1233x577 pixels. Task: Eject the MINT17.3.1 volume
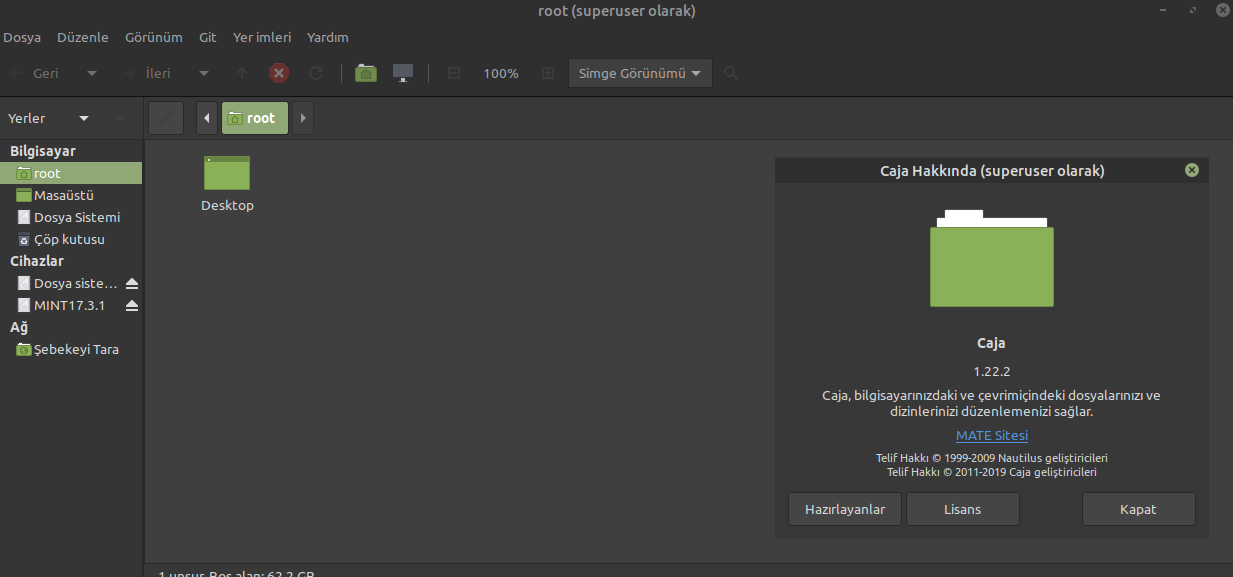click(131, 306)
